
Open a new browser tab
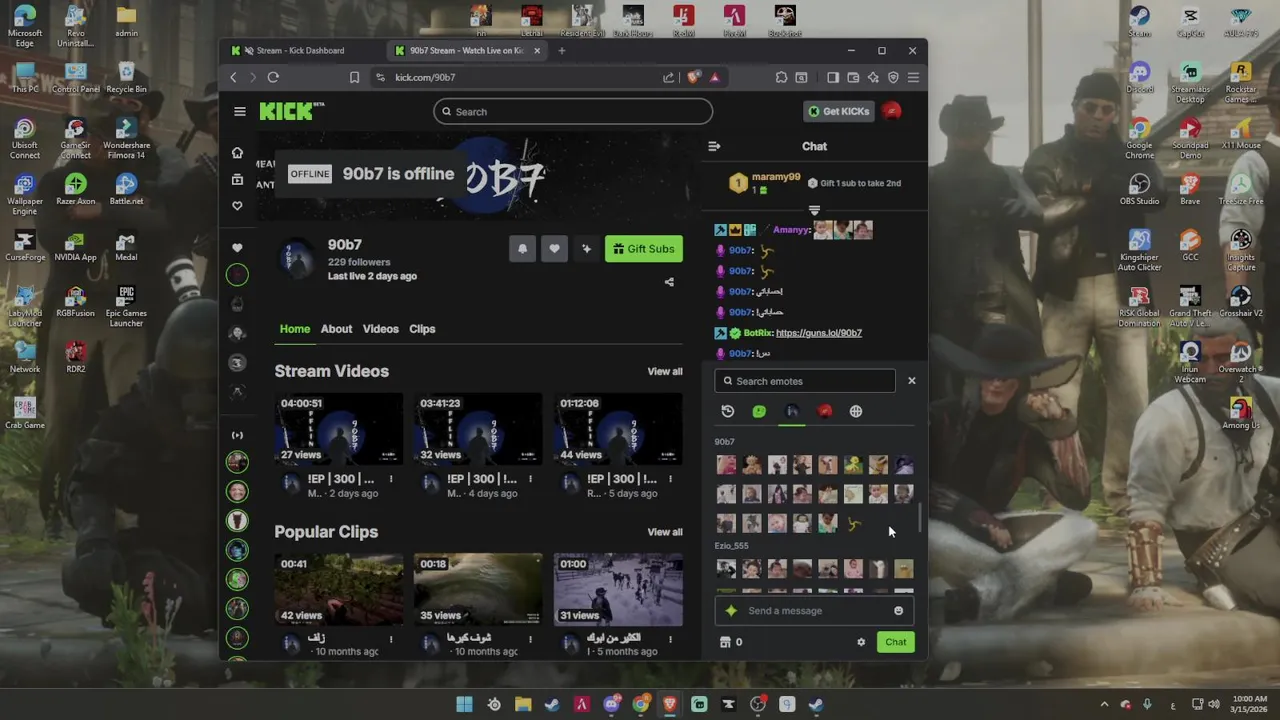561,50
